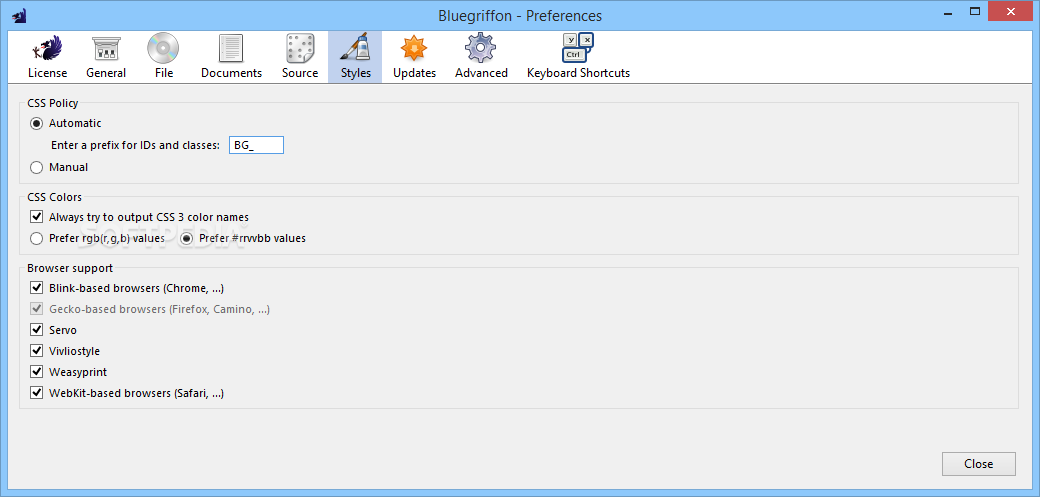Select the Styles preferences pane
1040x497 pixels.
tap(356, 56)
